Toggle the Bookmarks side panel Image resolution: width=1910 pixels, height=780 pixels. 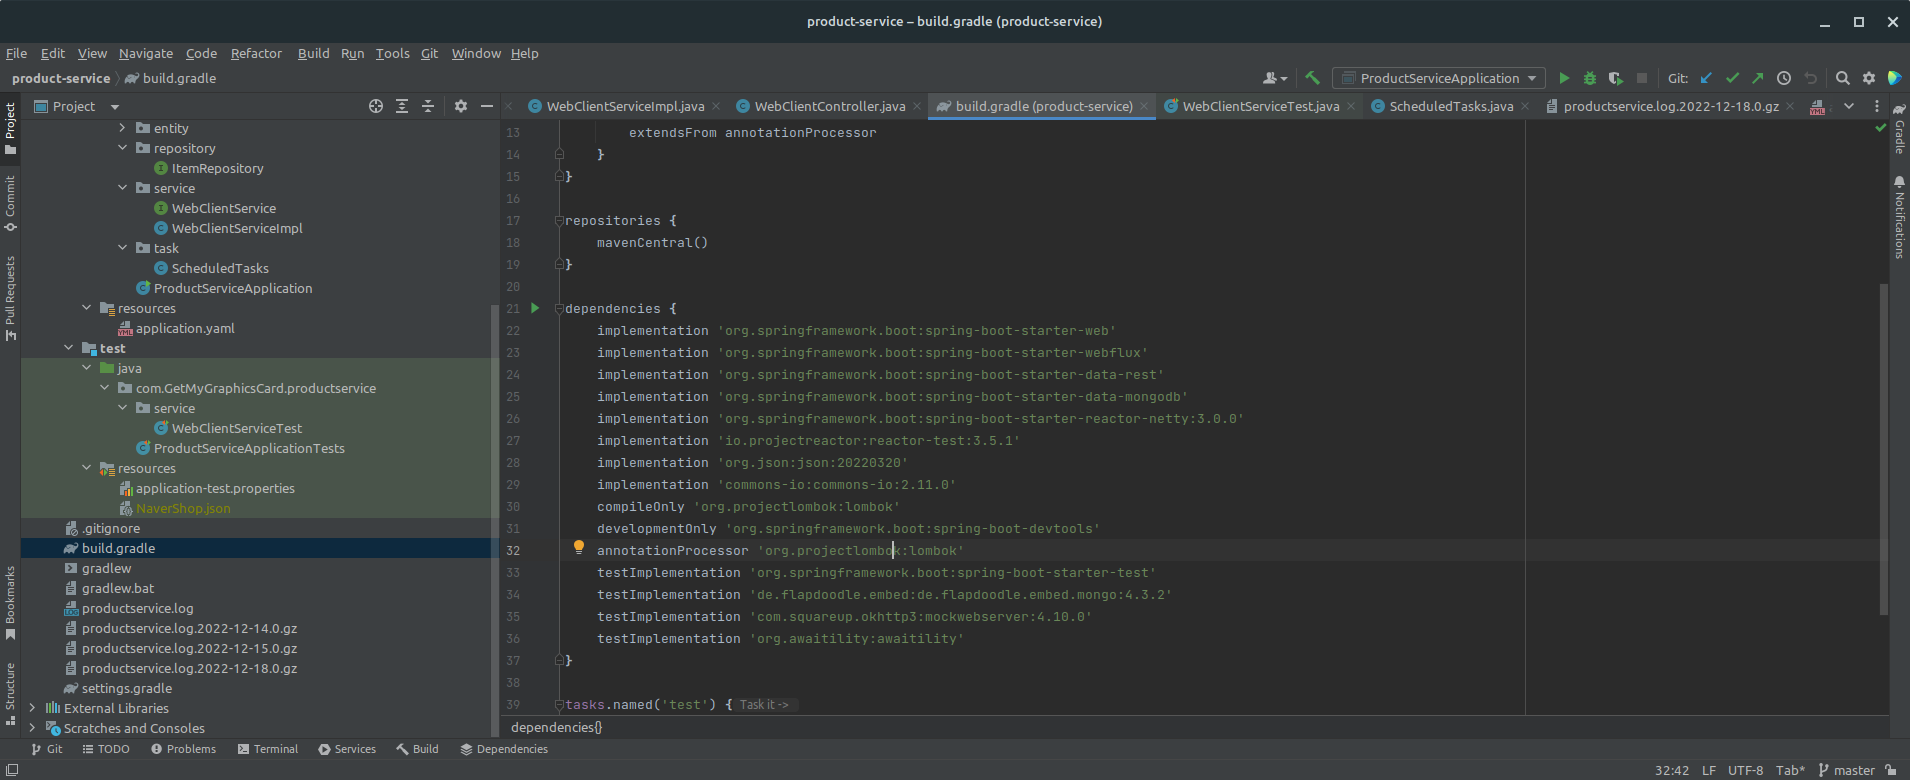10,602
